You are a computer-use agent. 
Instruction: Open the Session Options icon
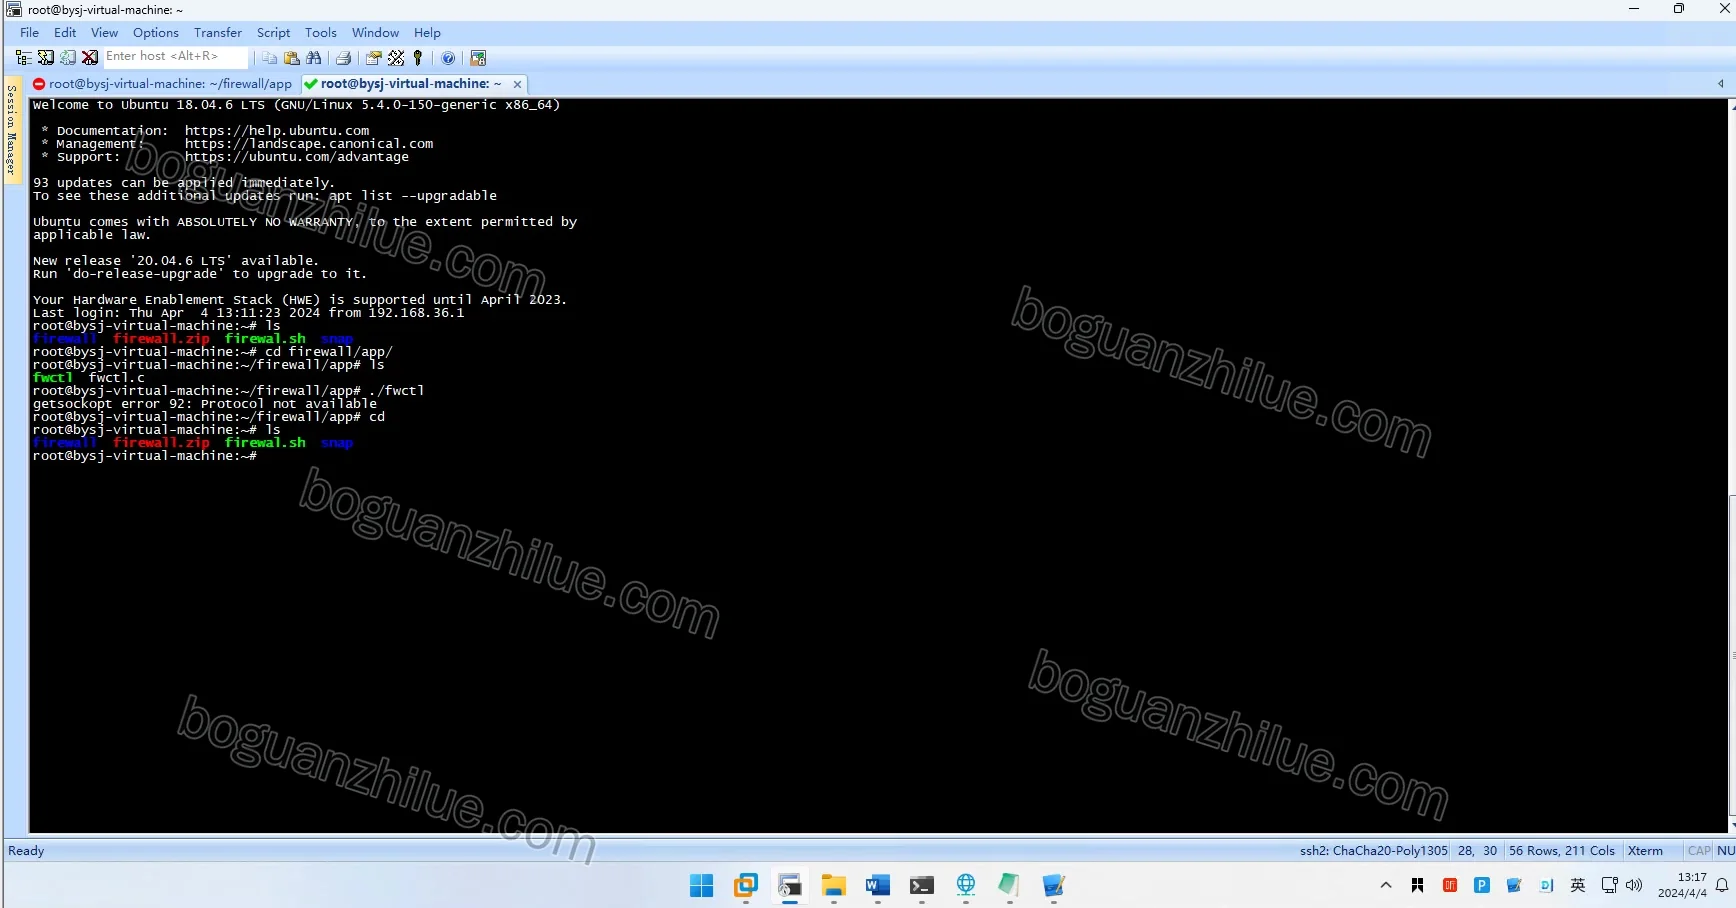click(373, 58)
